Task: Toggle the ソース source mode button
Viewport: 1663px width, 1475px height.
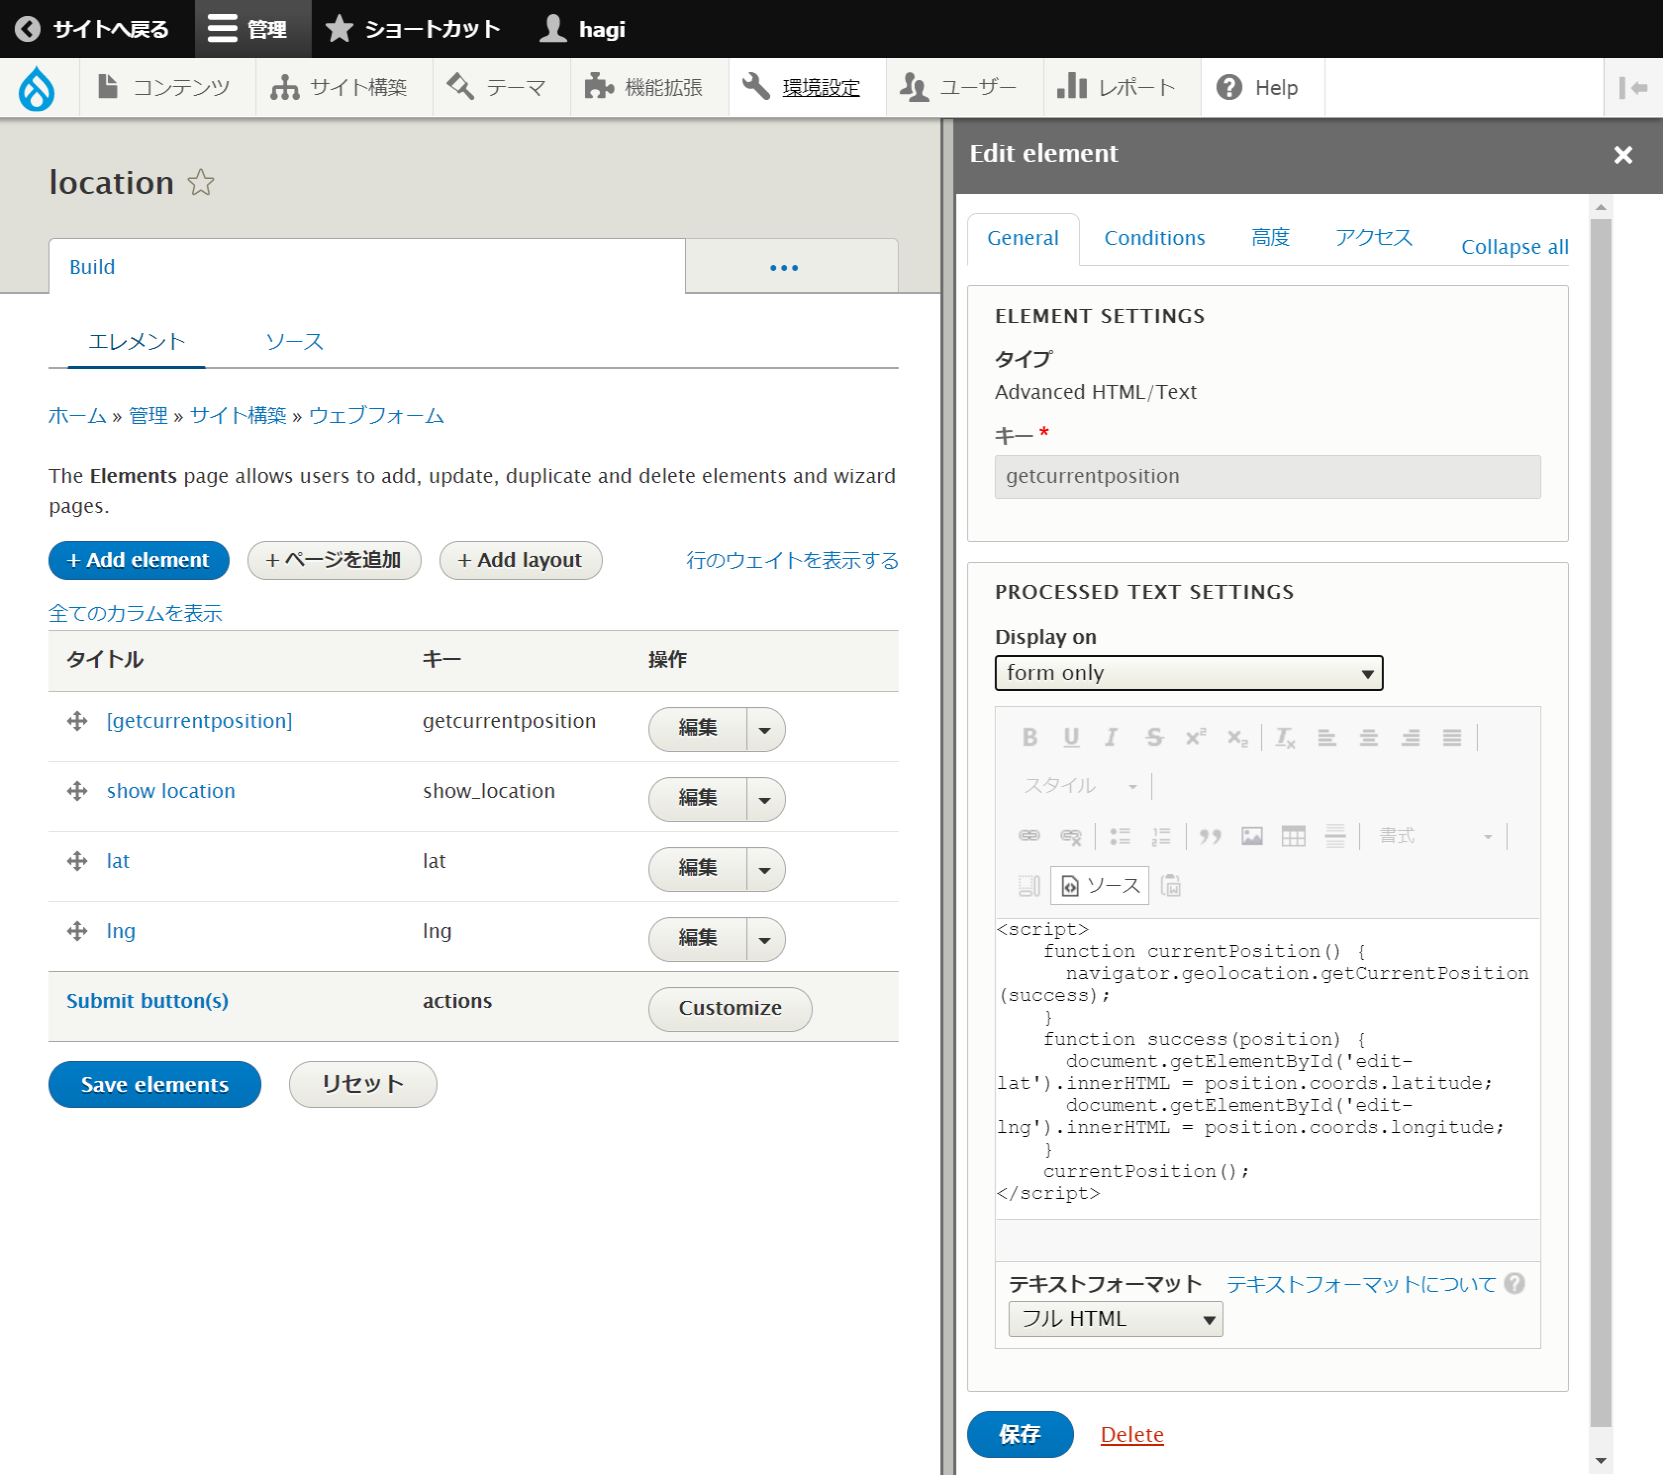Action: point(1100,886)
